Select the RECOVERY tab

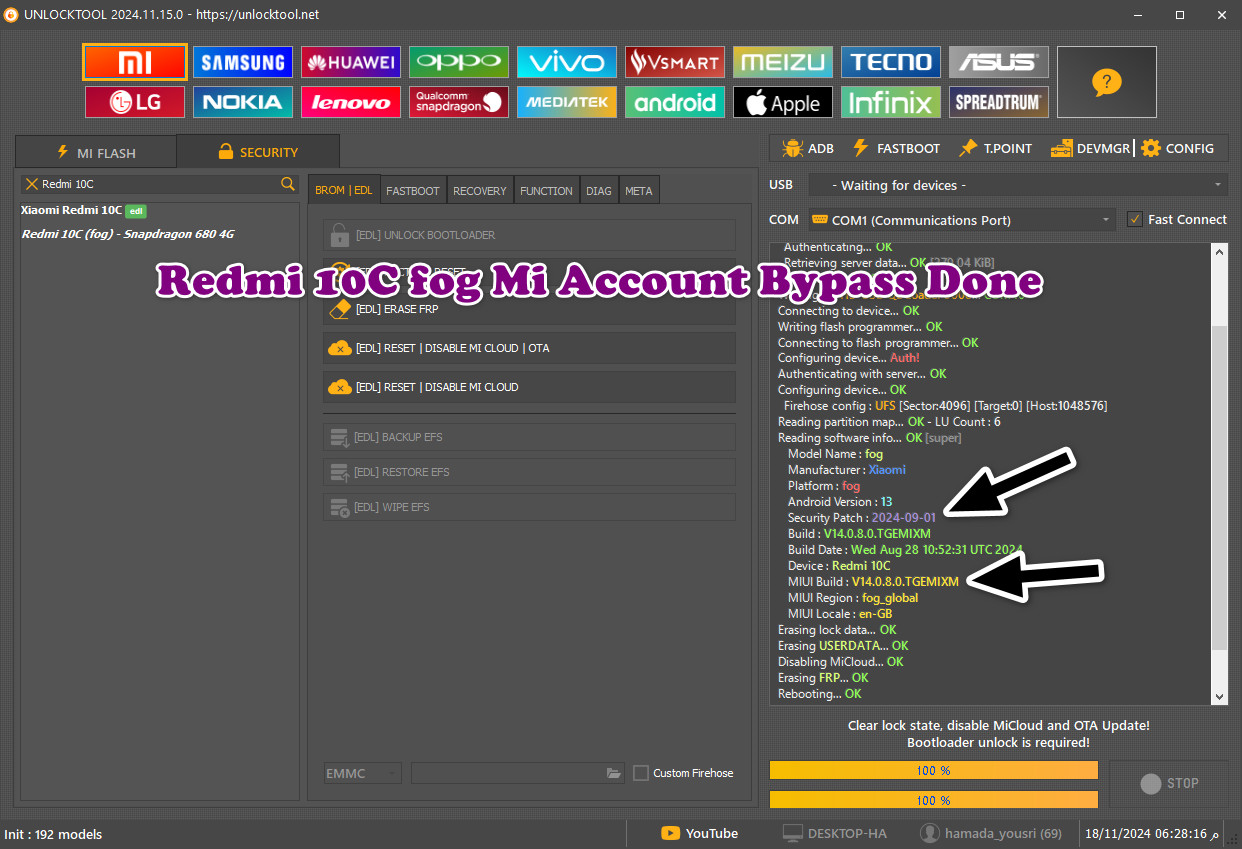pos(480,190)
